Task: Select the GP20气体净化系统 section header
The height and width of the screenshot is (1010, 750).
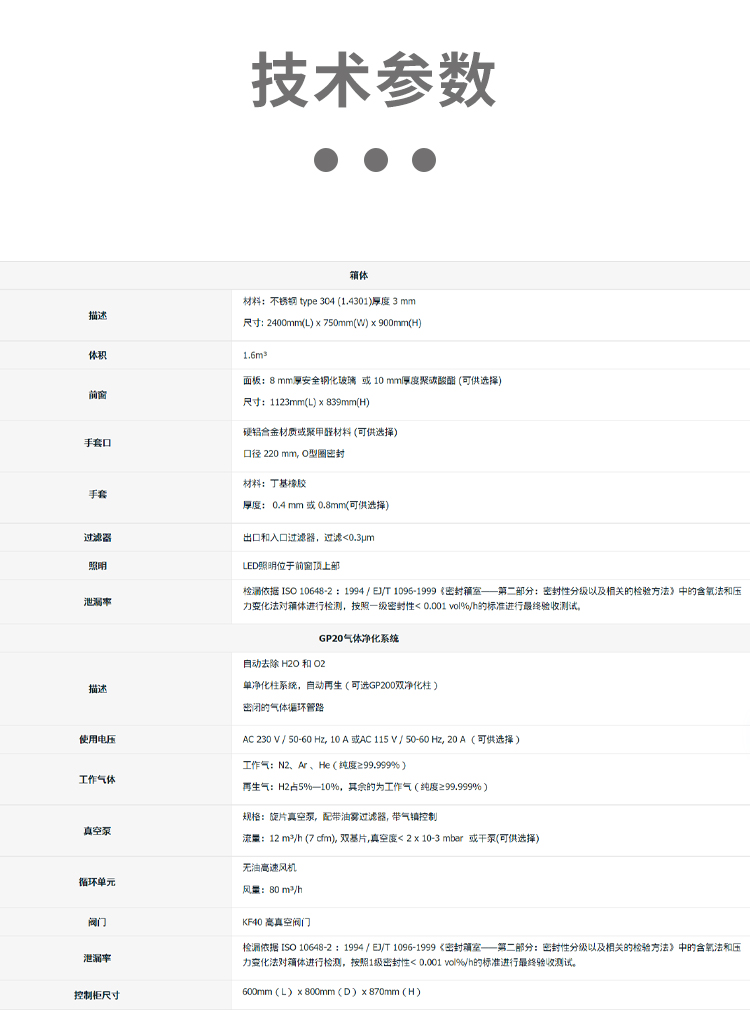Action: point(359,638)
